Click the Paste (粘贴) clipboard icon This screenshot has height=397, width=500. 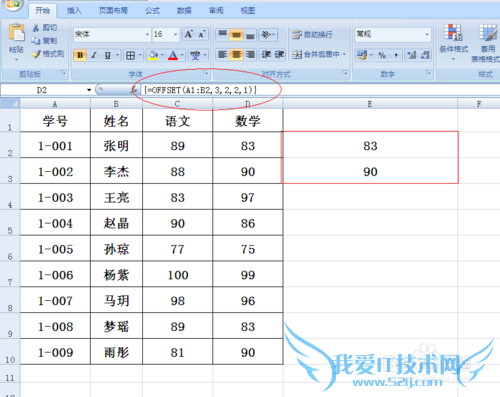(x=16, y=33)
